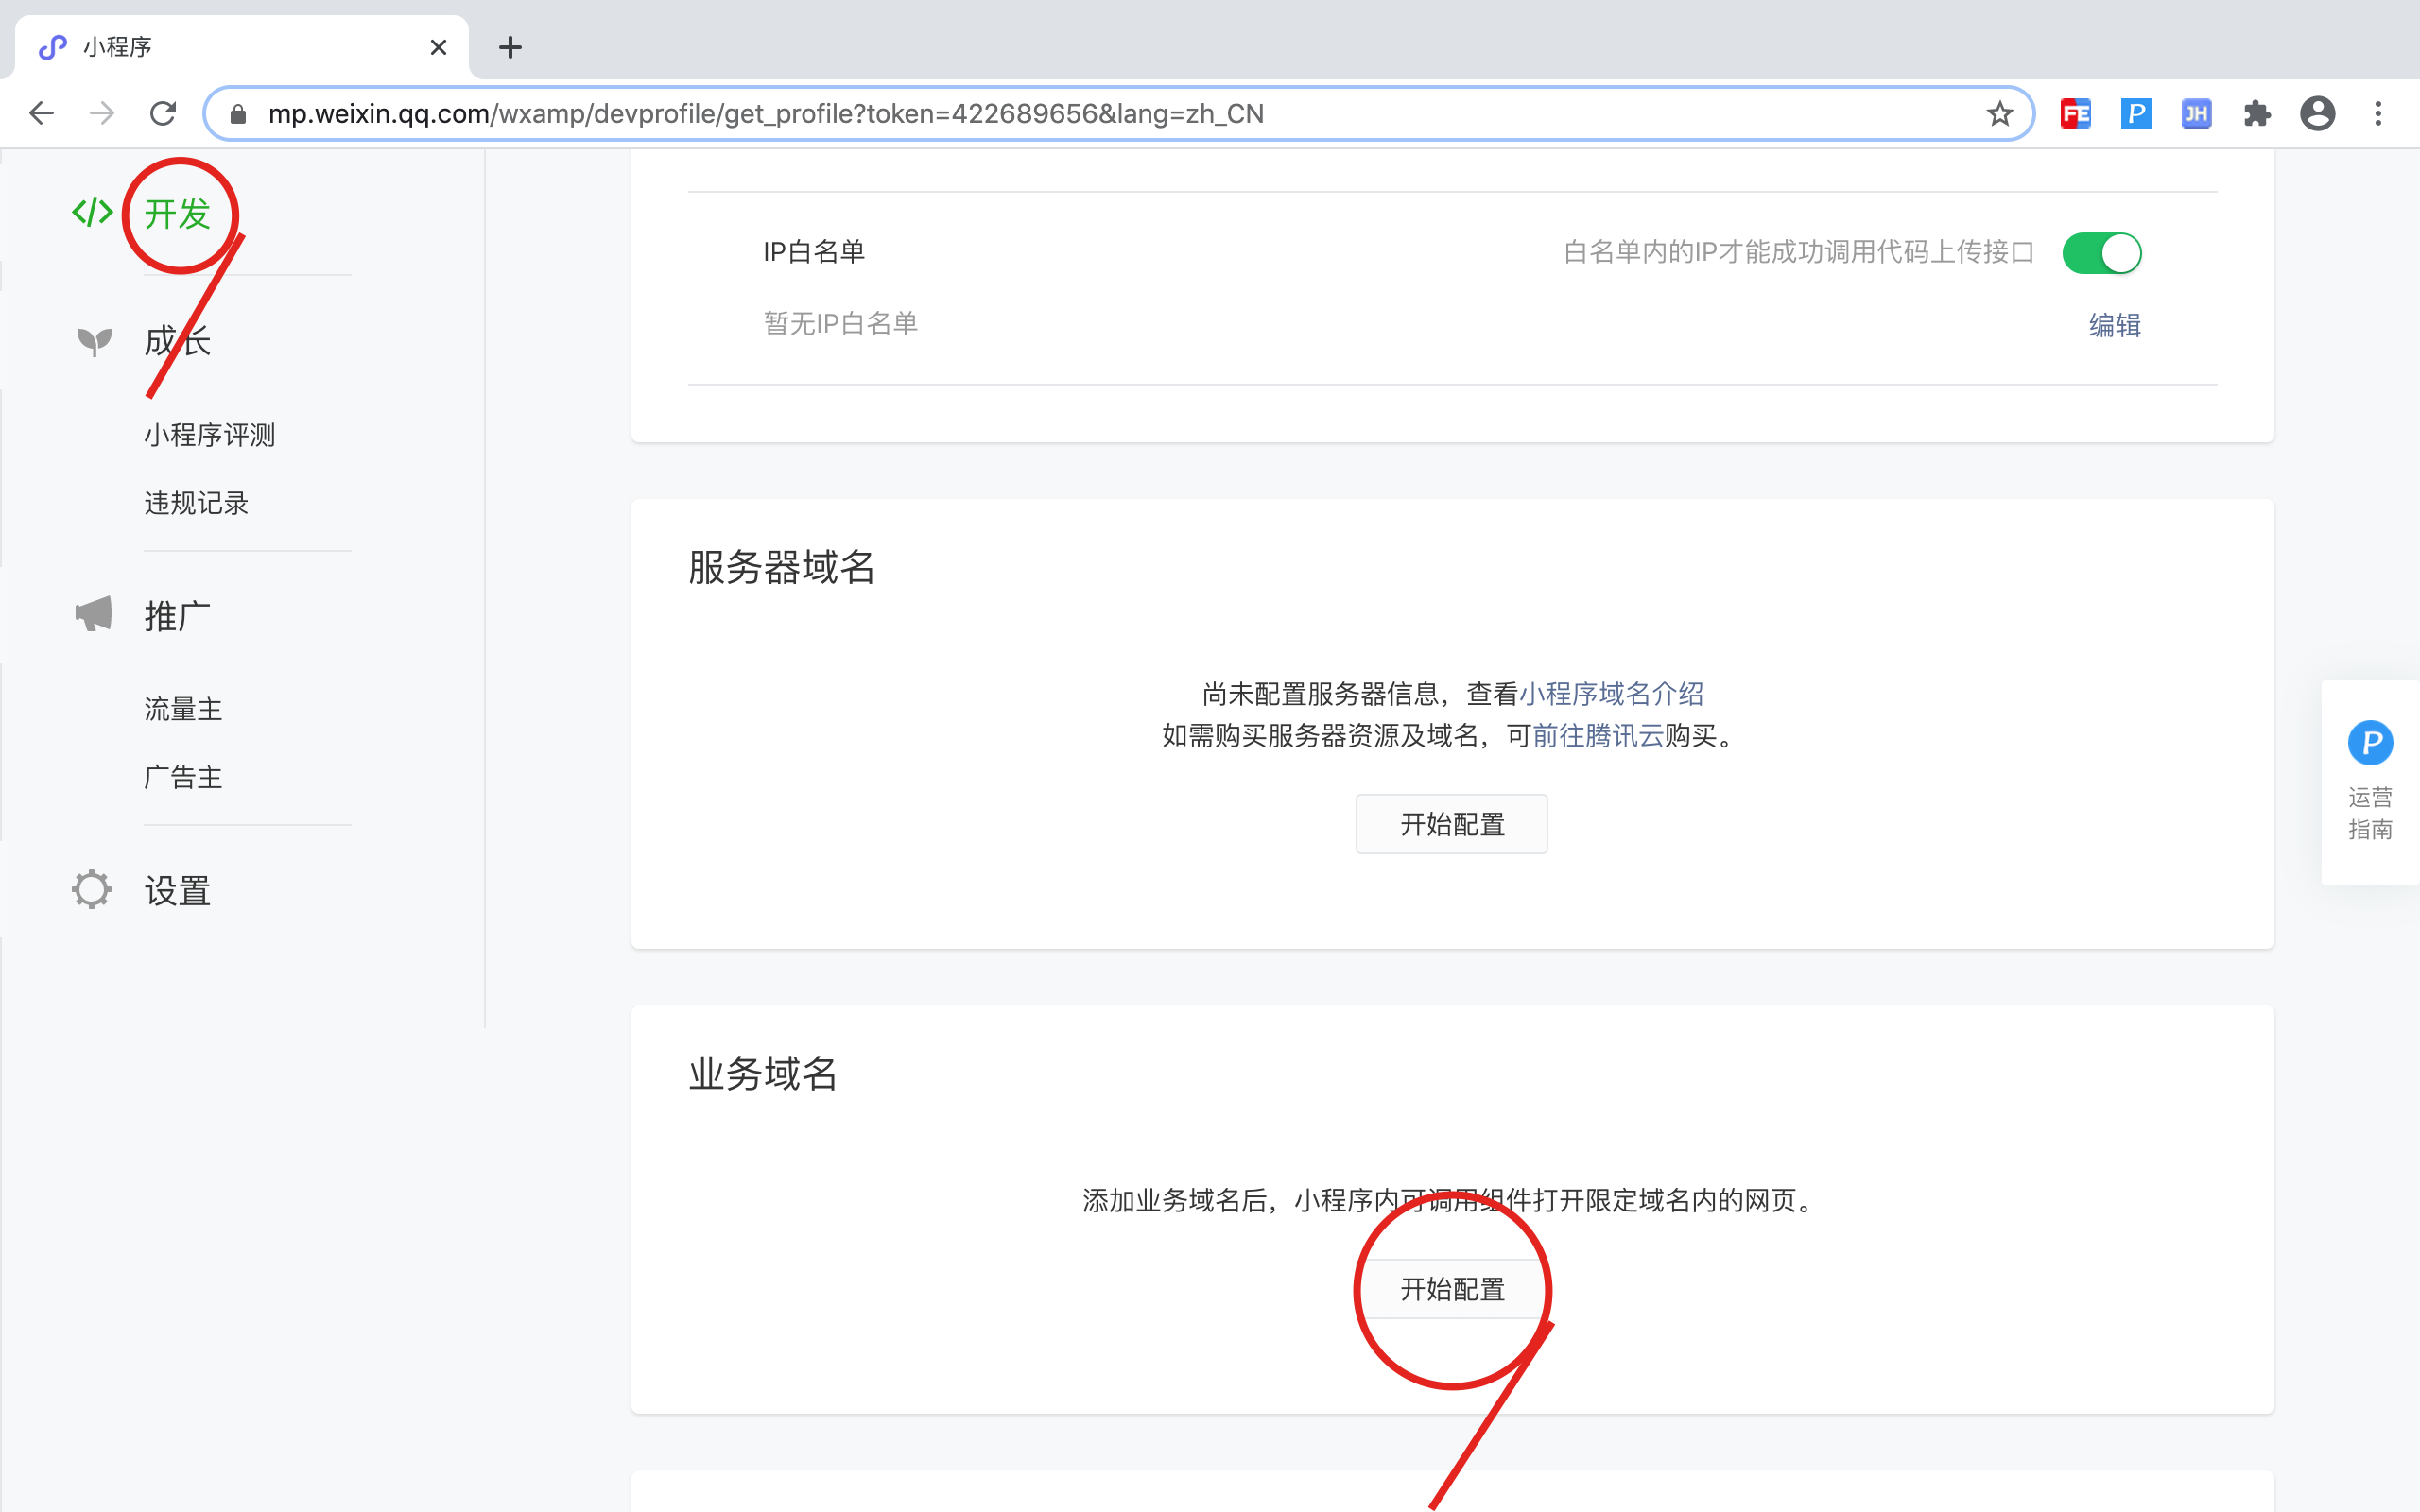Open the 运营指南 guide panel icon
Image resolution: width=2420 pixels, height=1512 pixels.
(x=2369, y=743)
